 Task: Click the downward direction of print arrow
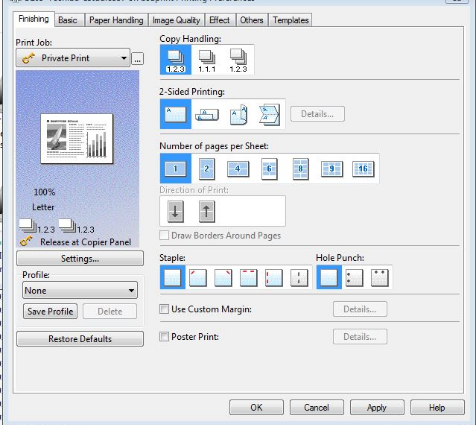point(175,211)
